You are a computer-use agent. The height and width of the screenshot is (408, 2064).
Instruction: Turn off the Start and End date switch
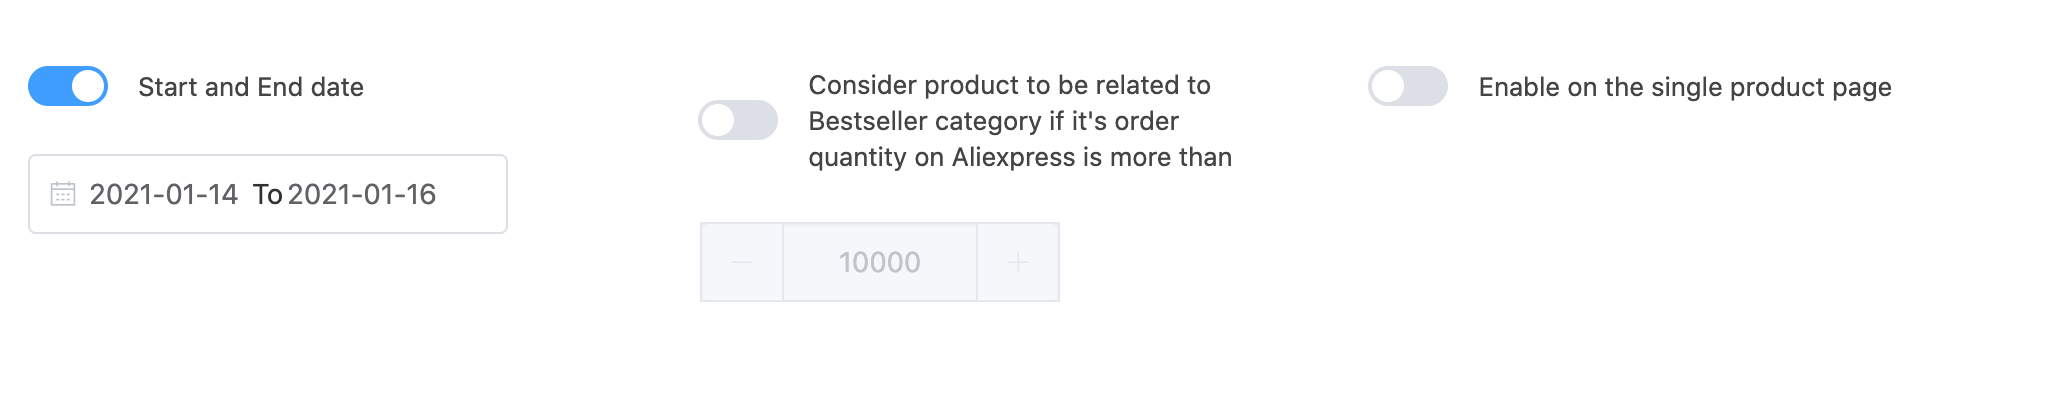click(x=68, y=86)
